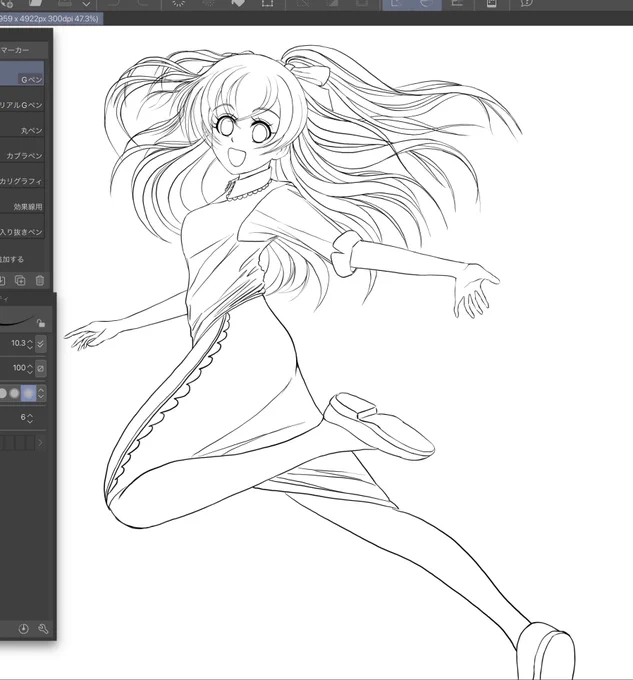
Task: Click the stabilization 6 stepper arrows
Action: click(30, 418)
